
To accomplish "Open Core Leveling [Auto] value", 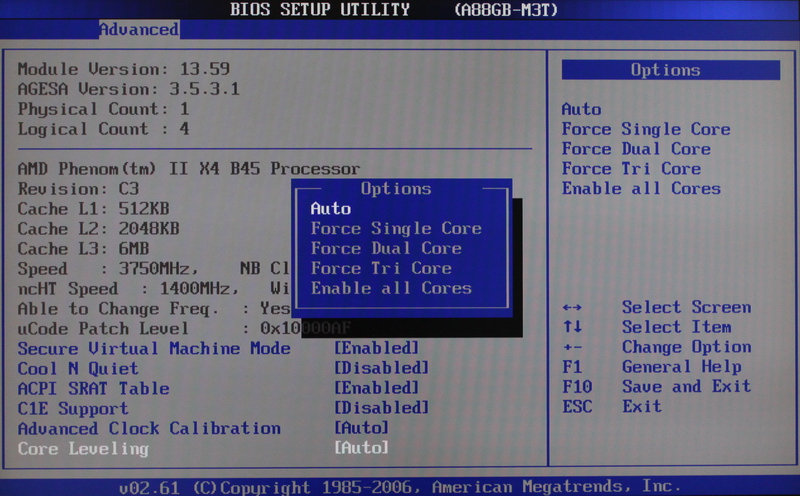I will tap(361, 448).
